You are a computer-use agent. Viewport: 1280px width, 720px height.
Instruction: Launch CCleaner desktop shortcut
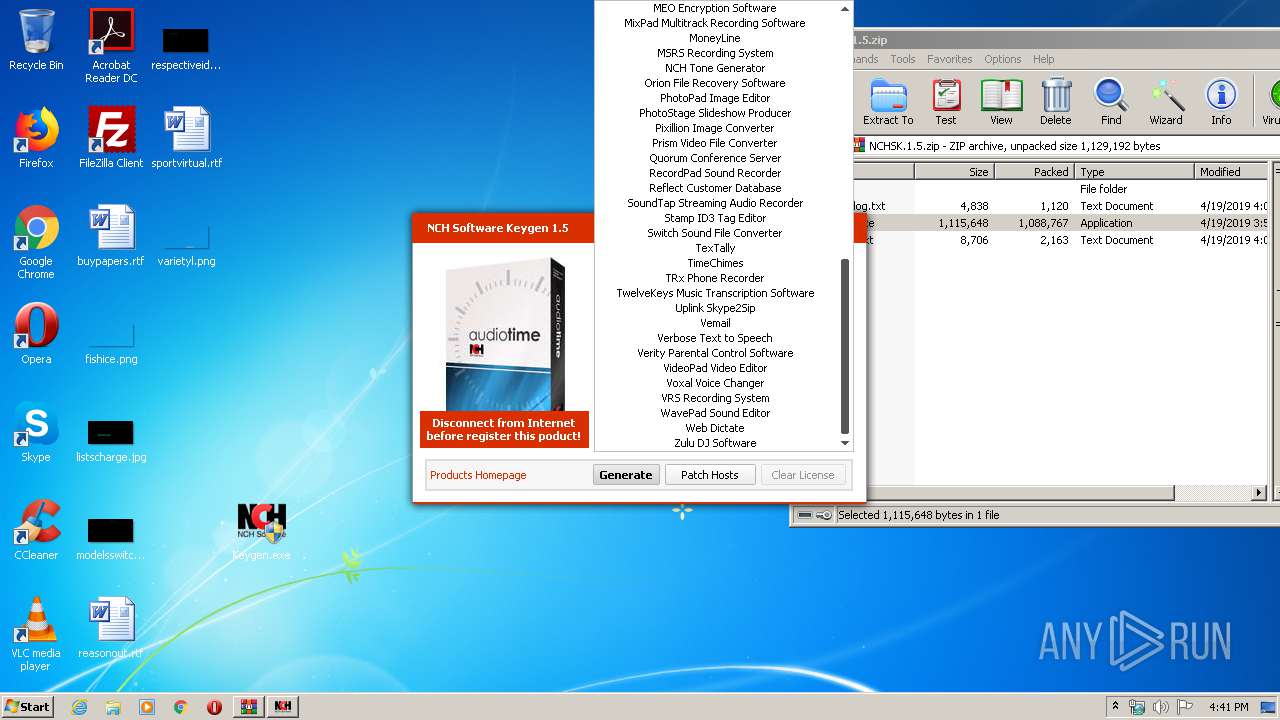[36, 530]
